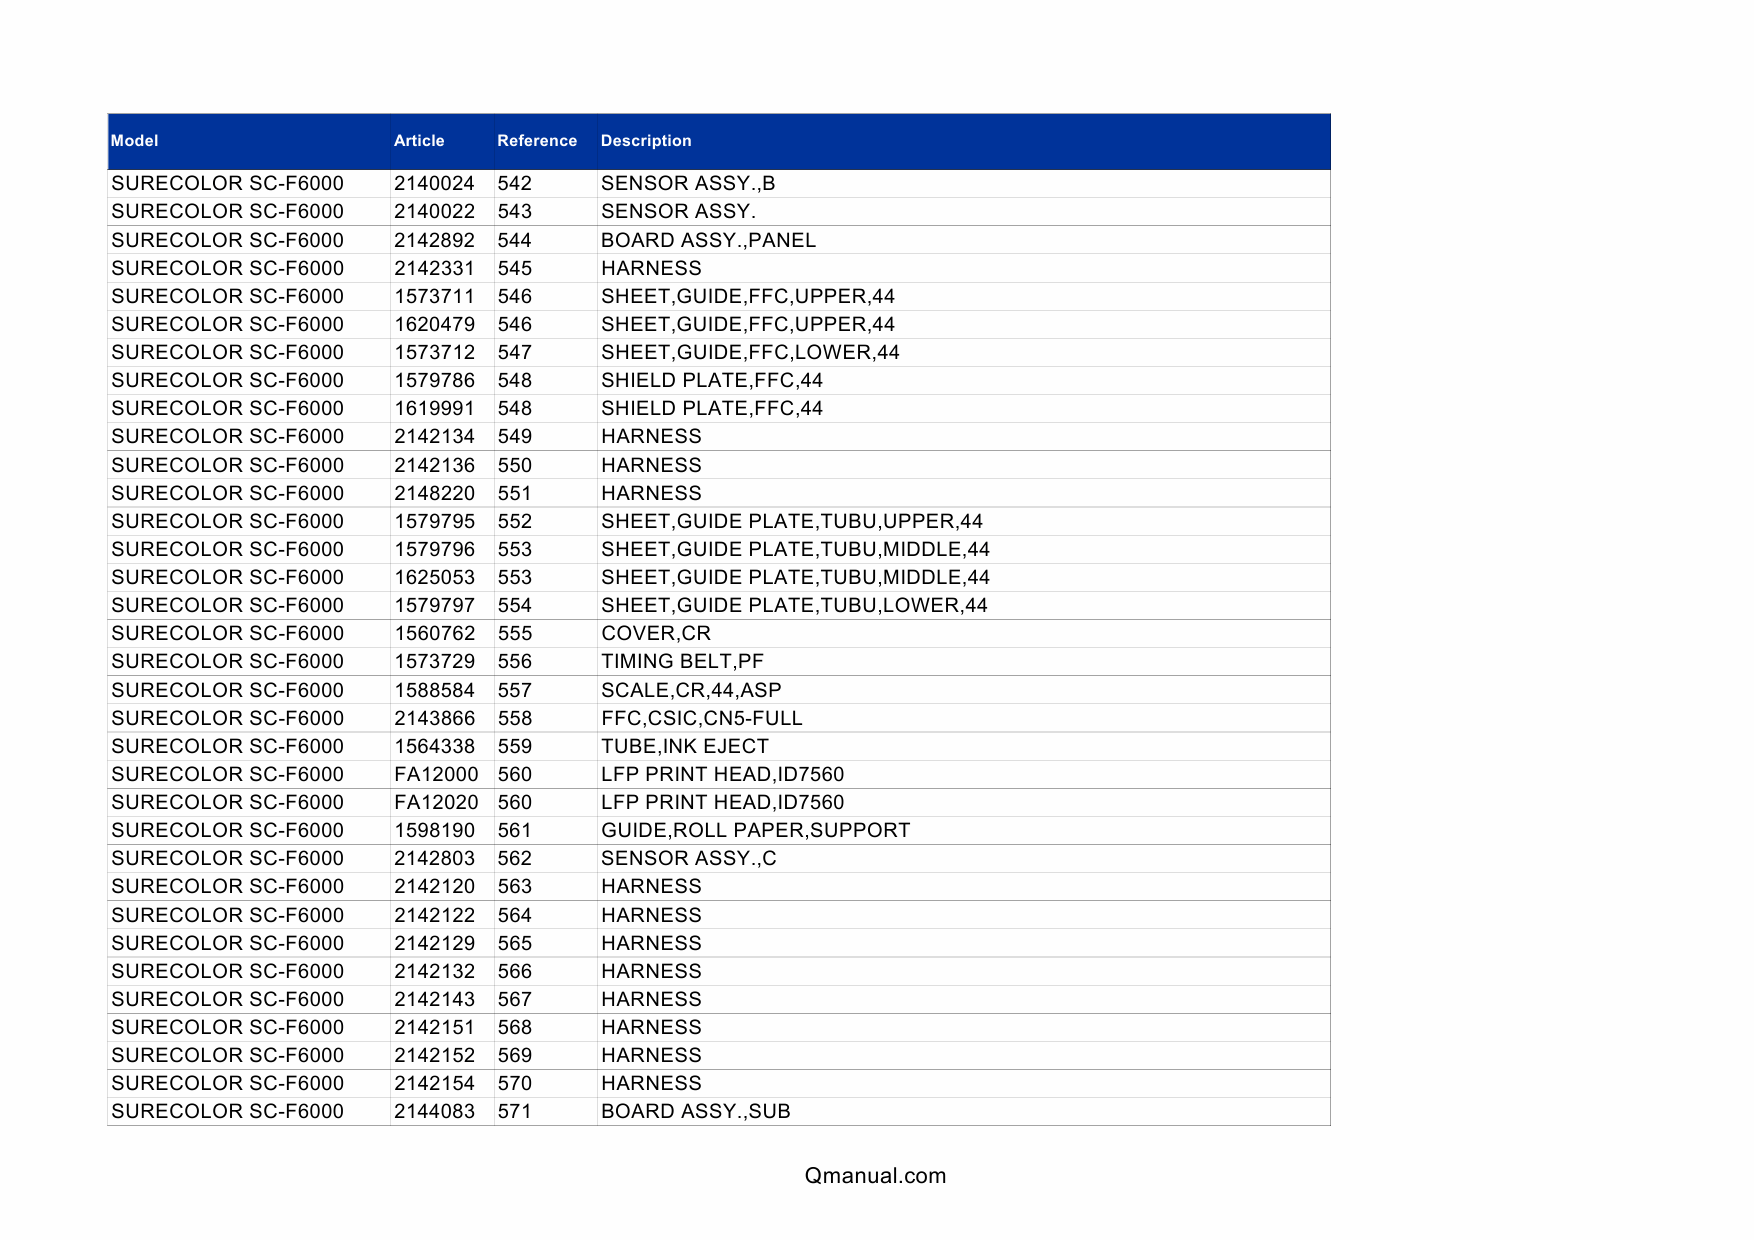
Task: Select article number 1579786
Action: [434, 380]
